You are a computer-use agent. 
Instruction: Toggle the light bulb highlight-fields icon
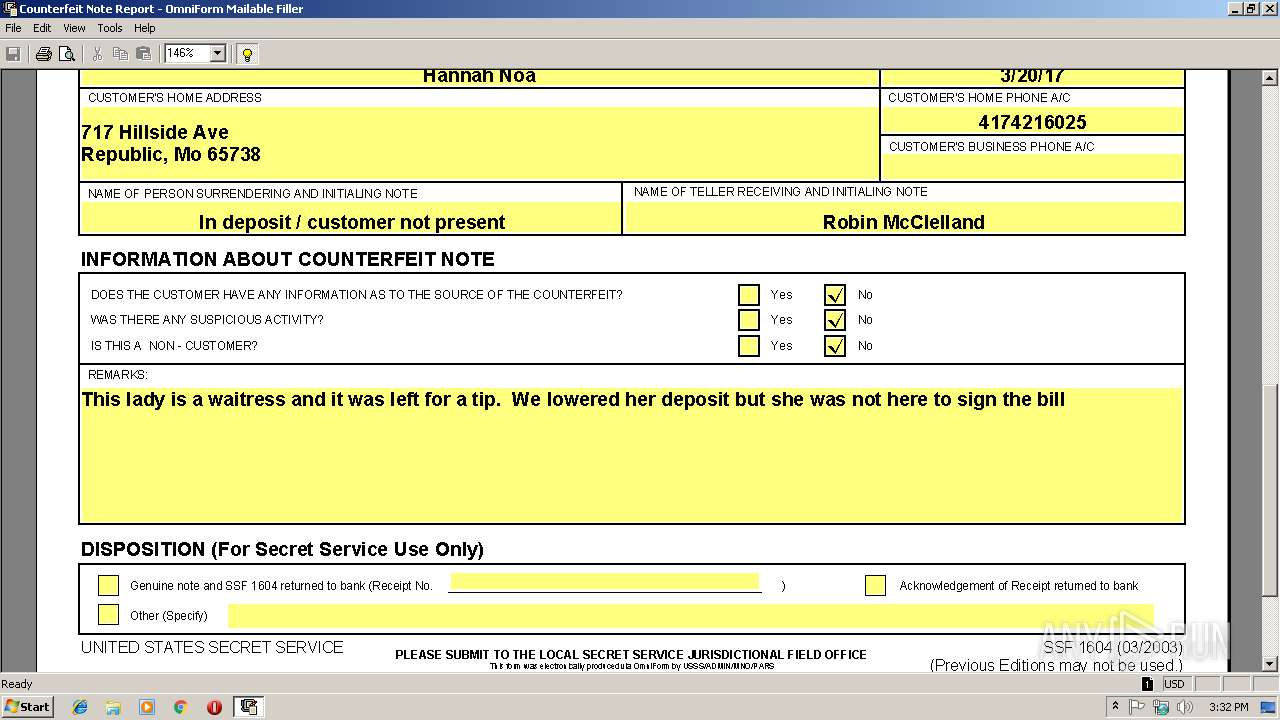(247, 54)
